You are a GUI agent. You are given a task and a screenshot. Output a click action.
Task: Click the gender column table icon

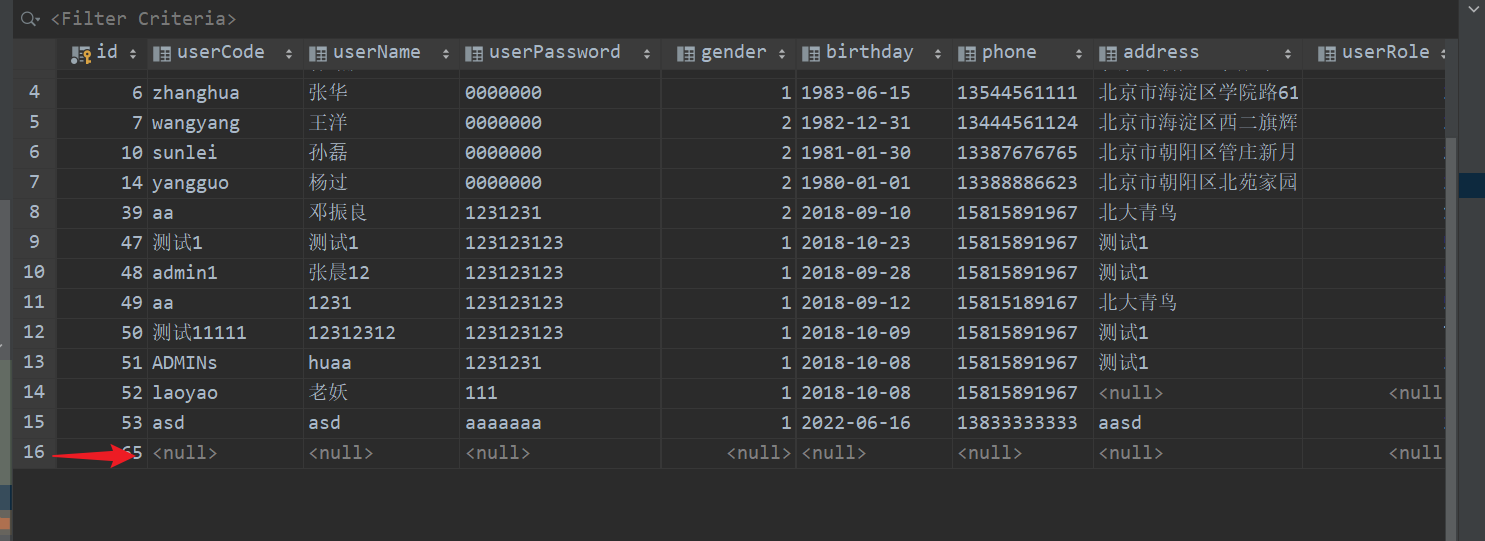coord(686,54)
